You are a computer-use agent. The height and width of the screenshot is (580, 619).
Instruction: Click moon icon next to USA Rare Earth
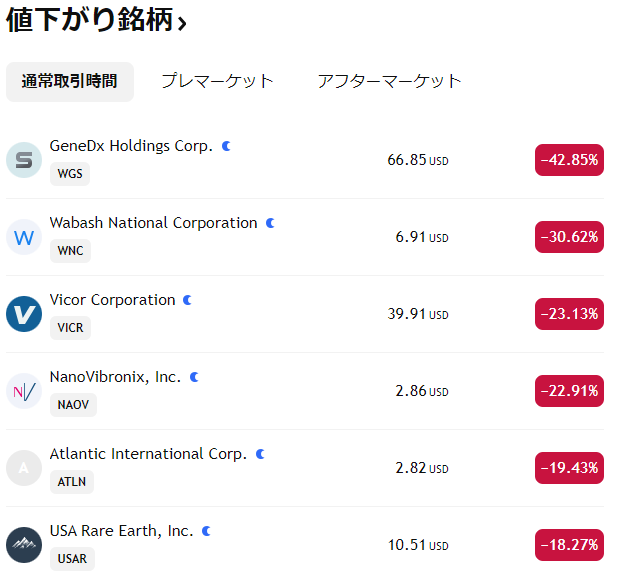[x=206, y=531]
